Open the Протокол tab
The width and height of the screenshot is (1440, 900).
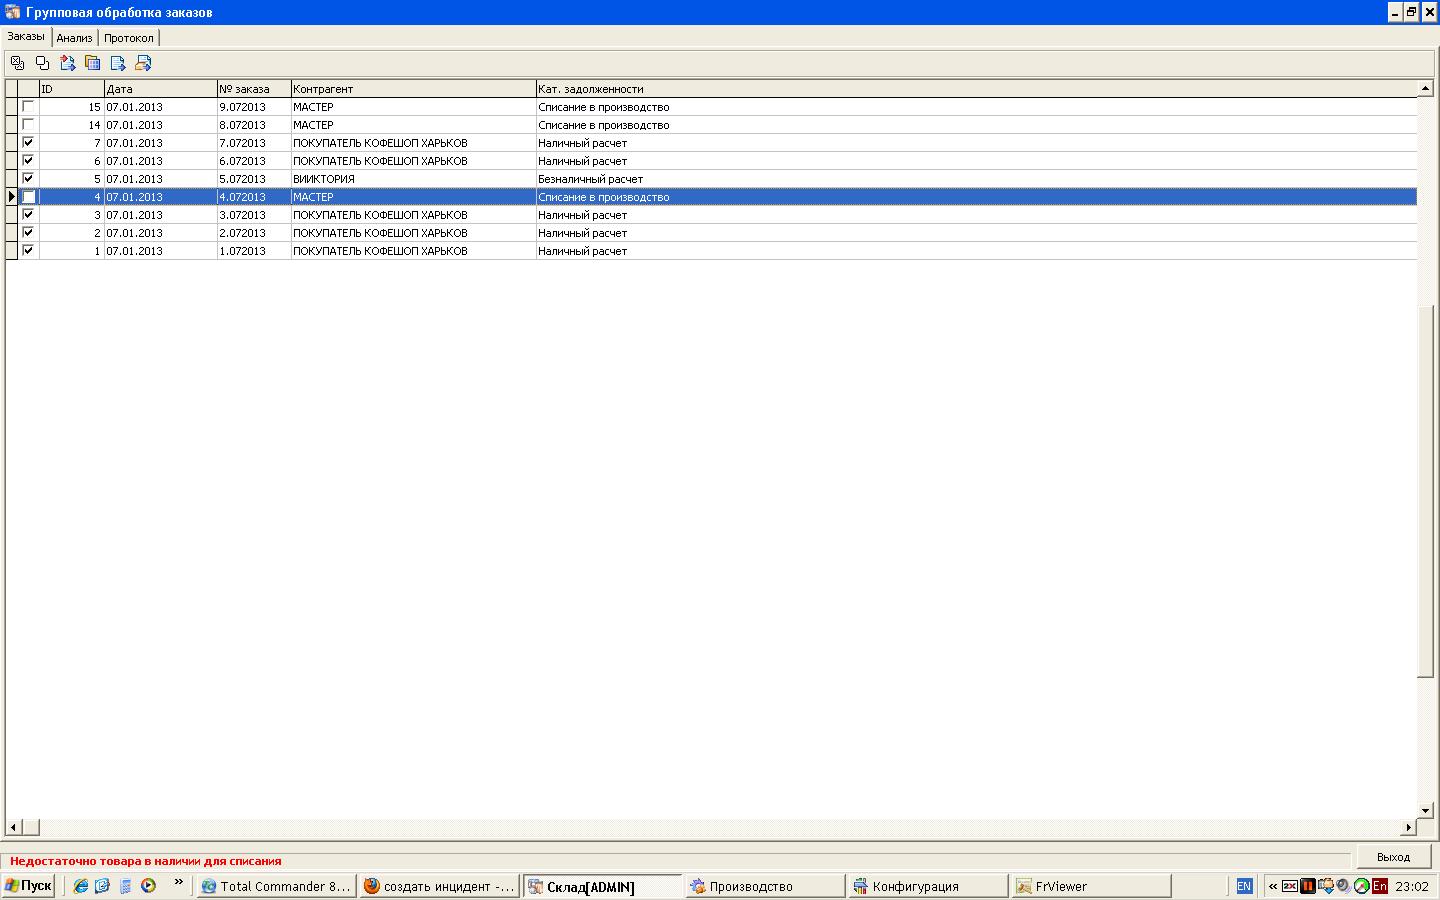(x=129, y=38)
